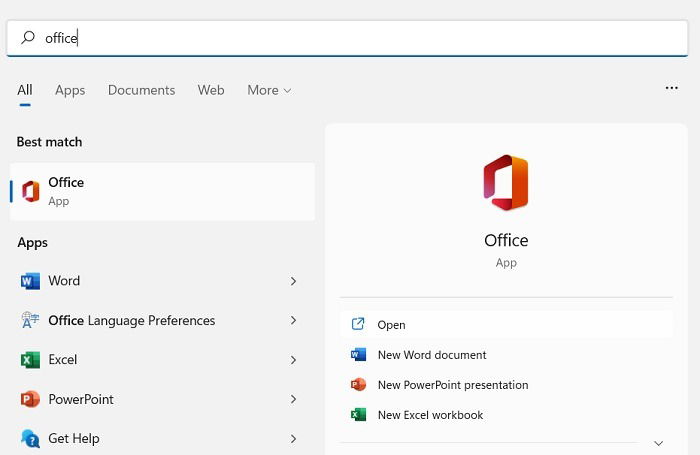Open the More filter dropdown

[x=269, y=90]
